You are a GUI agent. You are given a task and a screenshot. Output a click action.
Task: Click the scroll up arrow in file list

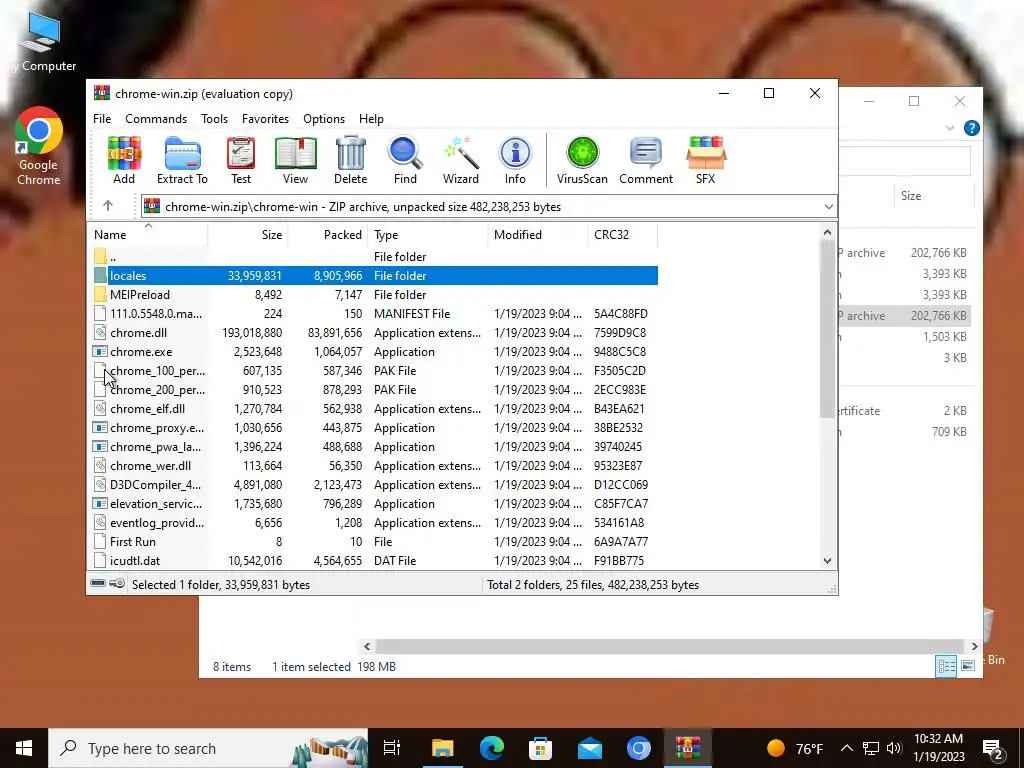(827, 232)
